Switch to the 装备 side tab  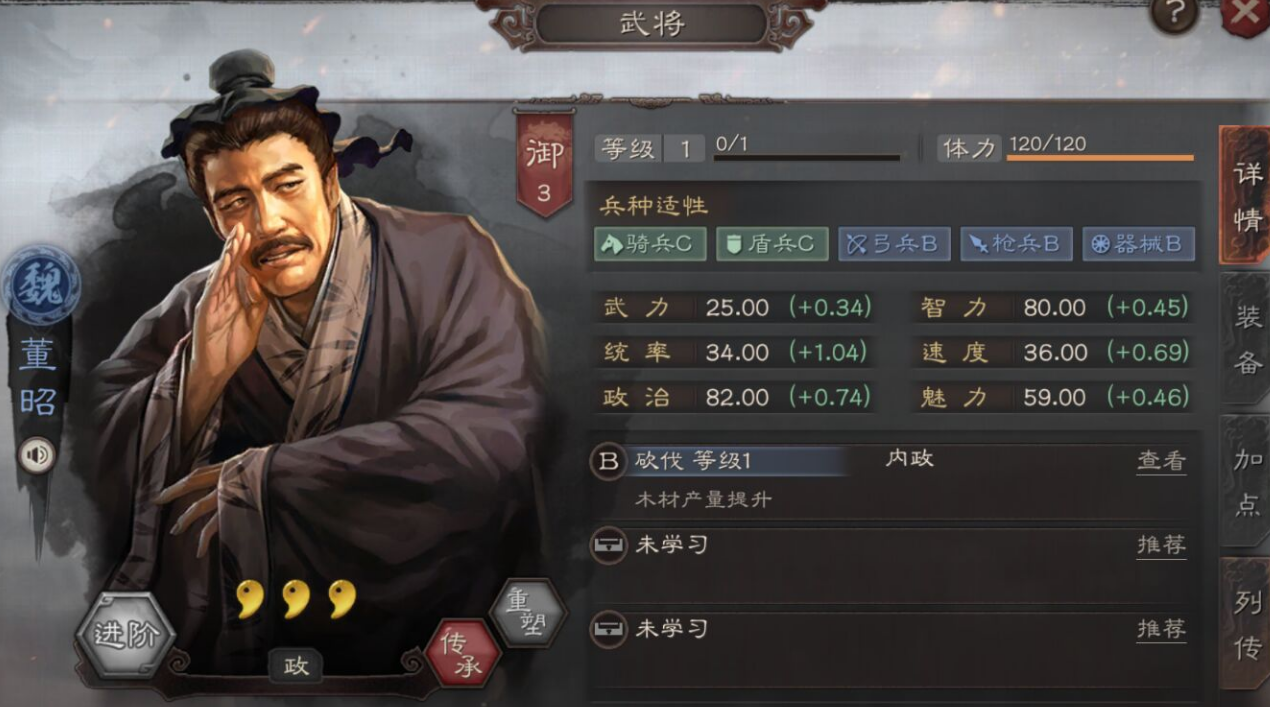pyautogui.click(x=1246, y=339)
